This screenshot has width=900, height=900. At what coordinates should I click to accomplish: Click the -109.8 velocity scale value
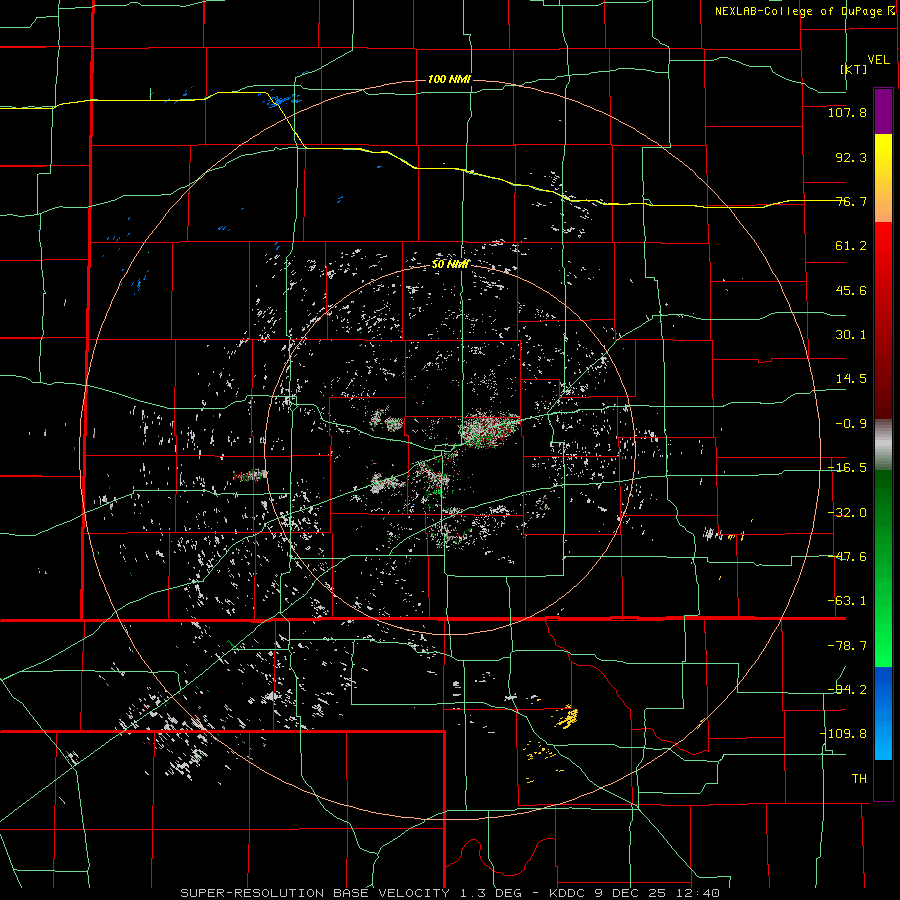(x=843, y=734)
